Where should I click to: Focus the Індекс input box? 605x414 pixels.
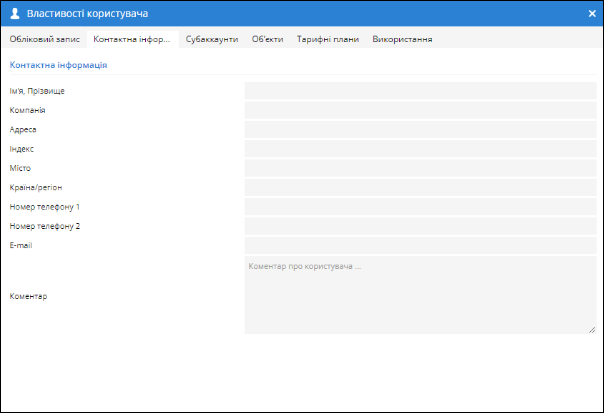[x=421, y=149]
